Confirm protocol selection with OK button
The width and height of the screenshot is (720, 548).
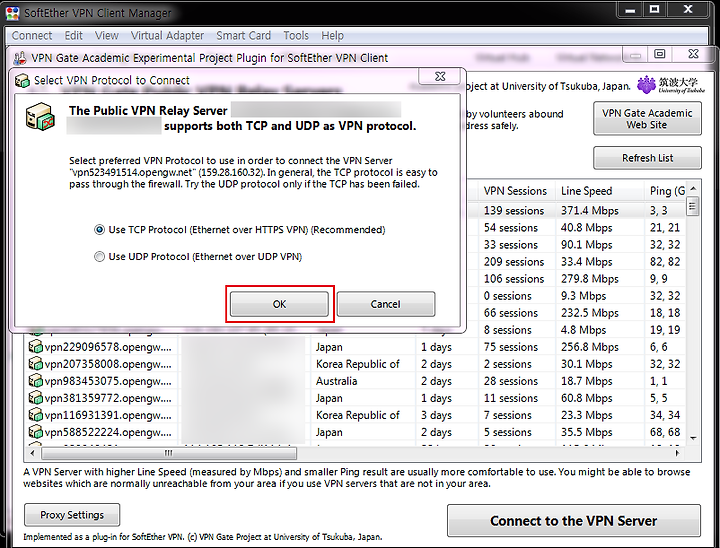279,304
